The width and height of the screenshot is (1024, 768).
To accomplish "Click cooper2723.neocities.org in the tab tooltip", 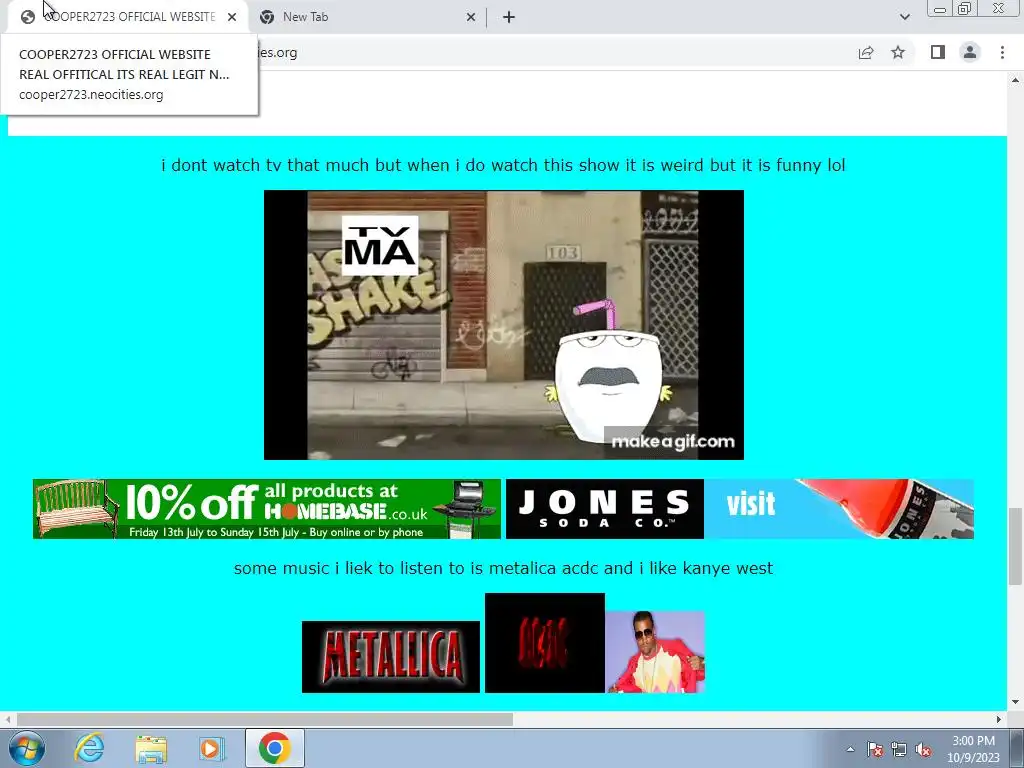I will coord(91,95).
